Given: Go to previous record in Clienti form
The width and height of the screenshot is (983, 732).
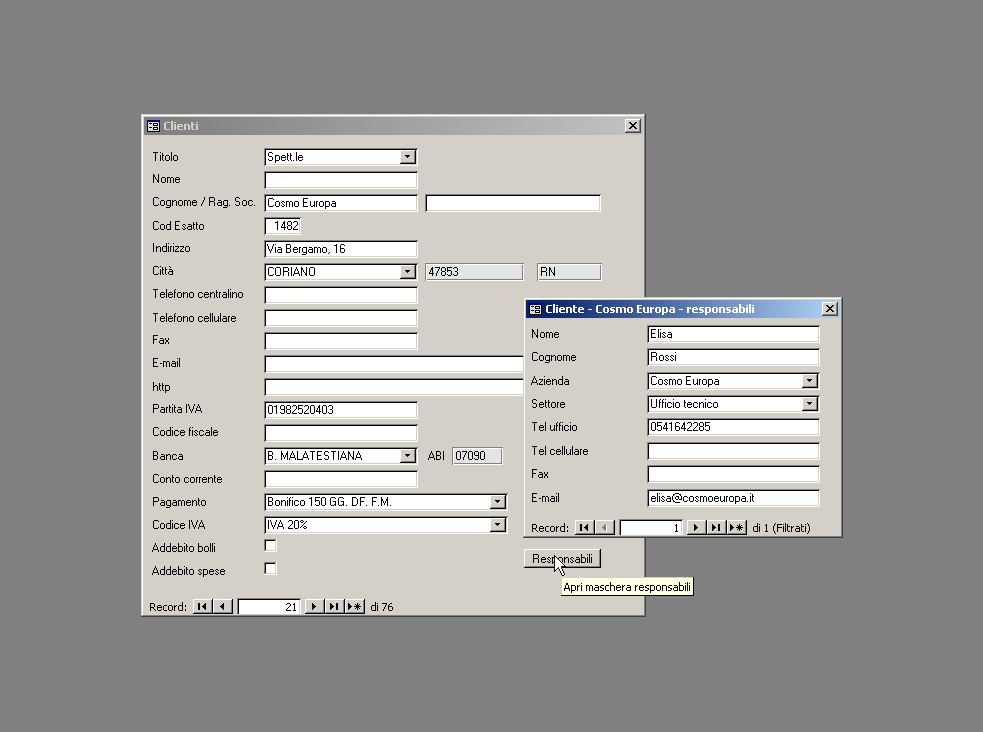Looking at the screenshot, I should pyautogui.click(x=223, y=607).
